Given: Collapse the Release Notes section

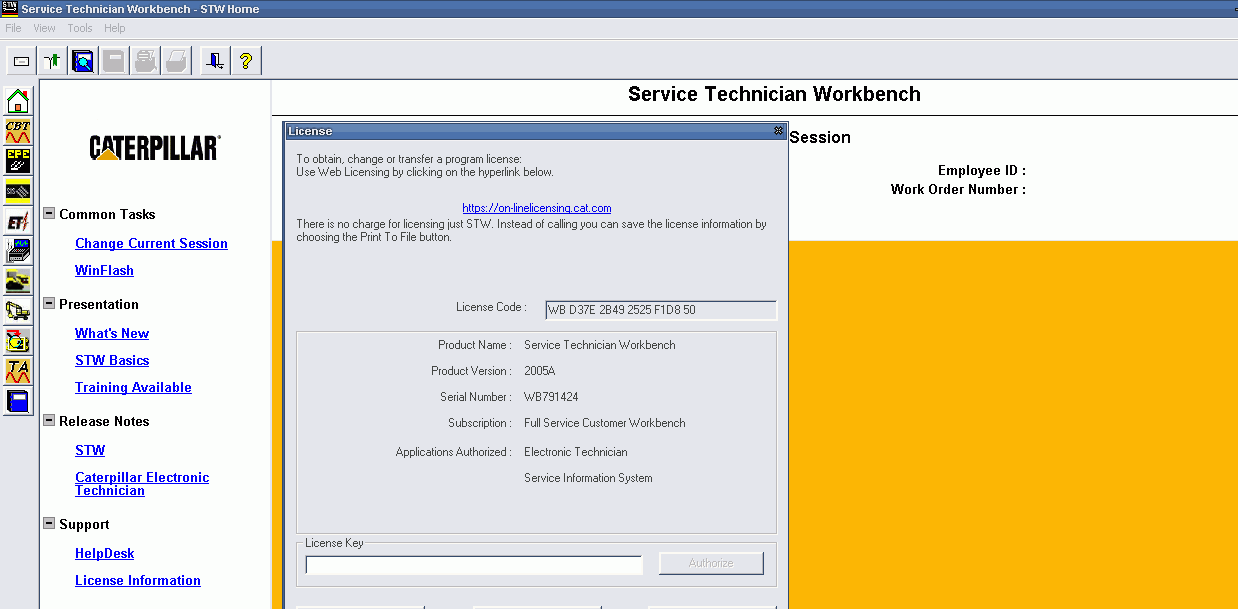Looking at the screenshot, I should [49, 420].
